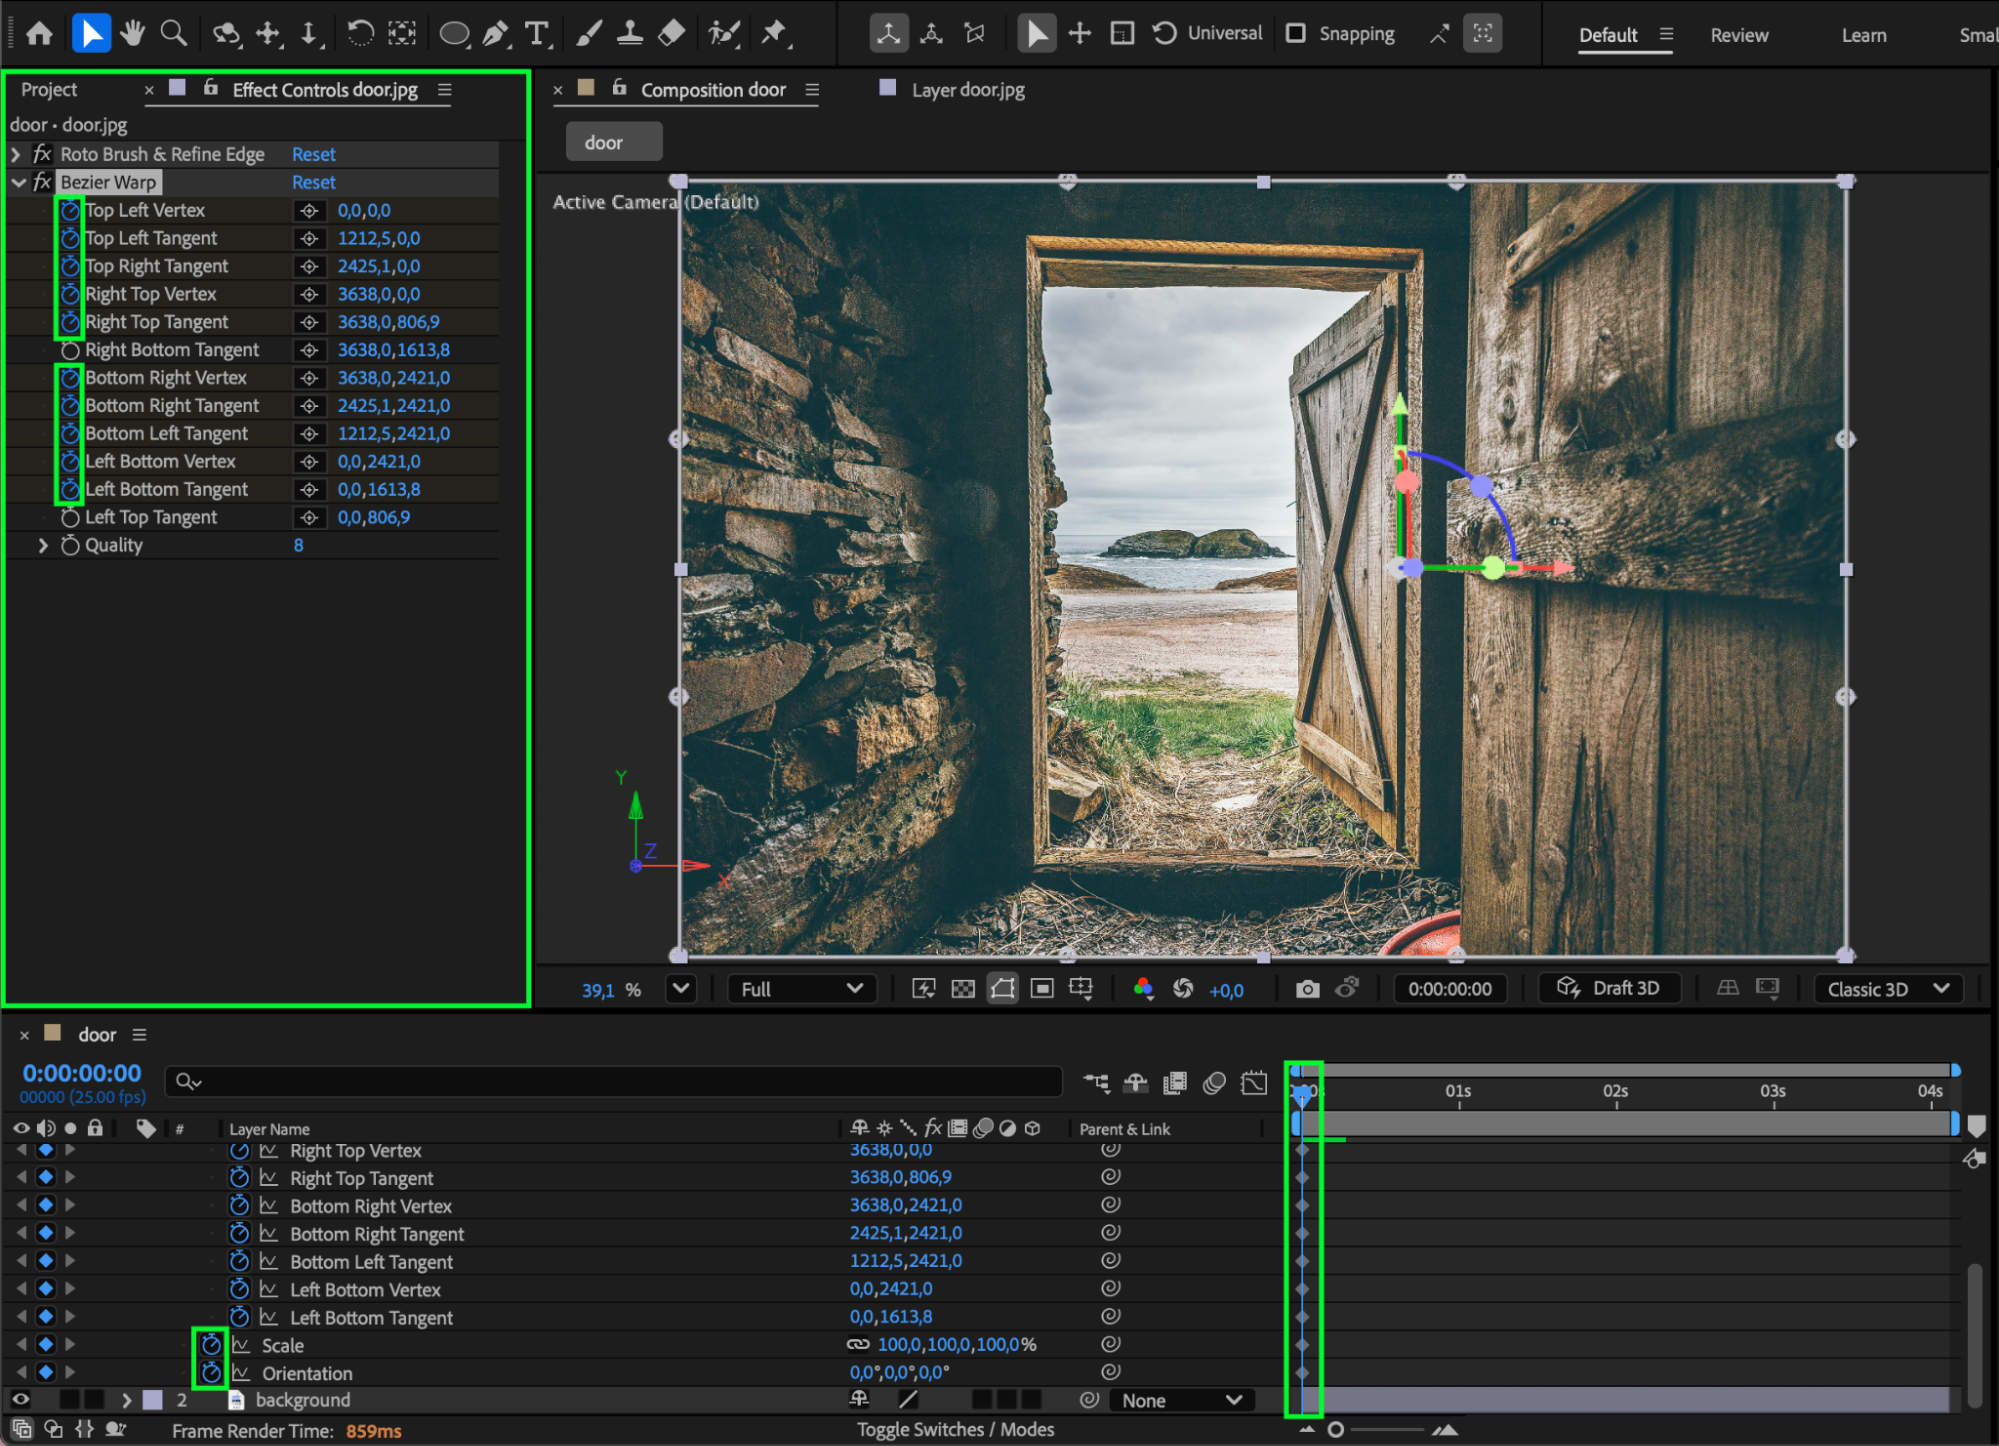Image resolution: width=1999 pixels, height=1446 pixels.
Task: Open the Full resolution dropdown
Action: pyautogui.click(x=800, y=989)
